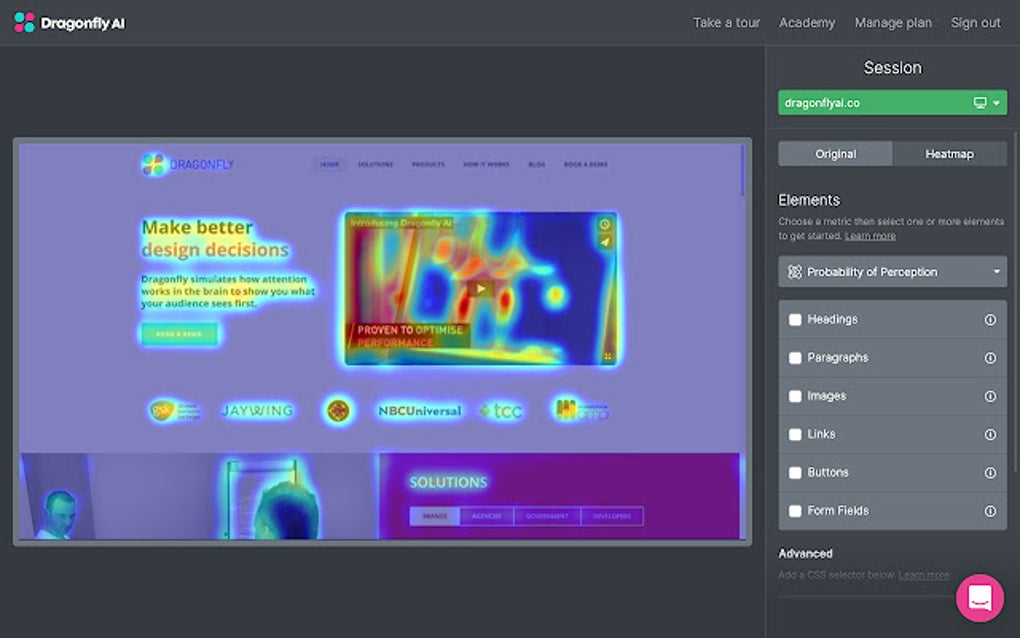Screen dimensions: 1020x638
Task: Click the share arrow icon on the video
Action: (607, 241)
